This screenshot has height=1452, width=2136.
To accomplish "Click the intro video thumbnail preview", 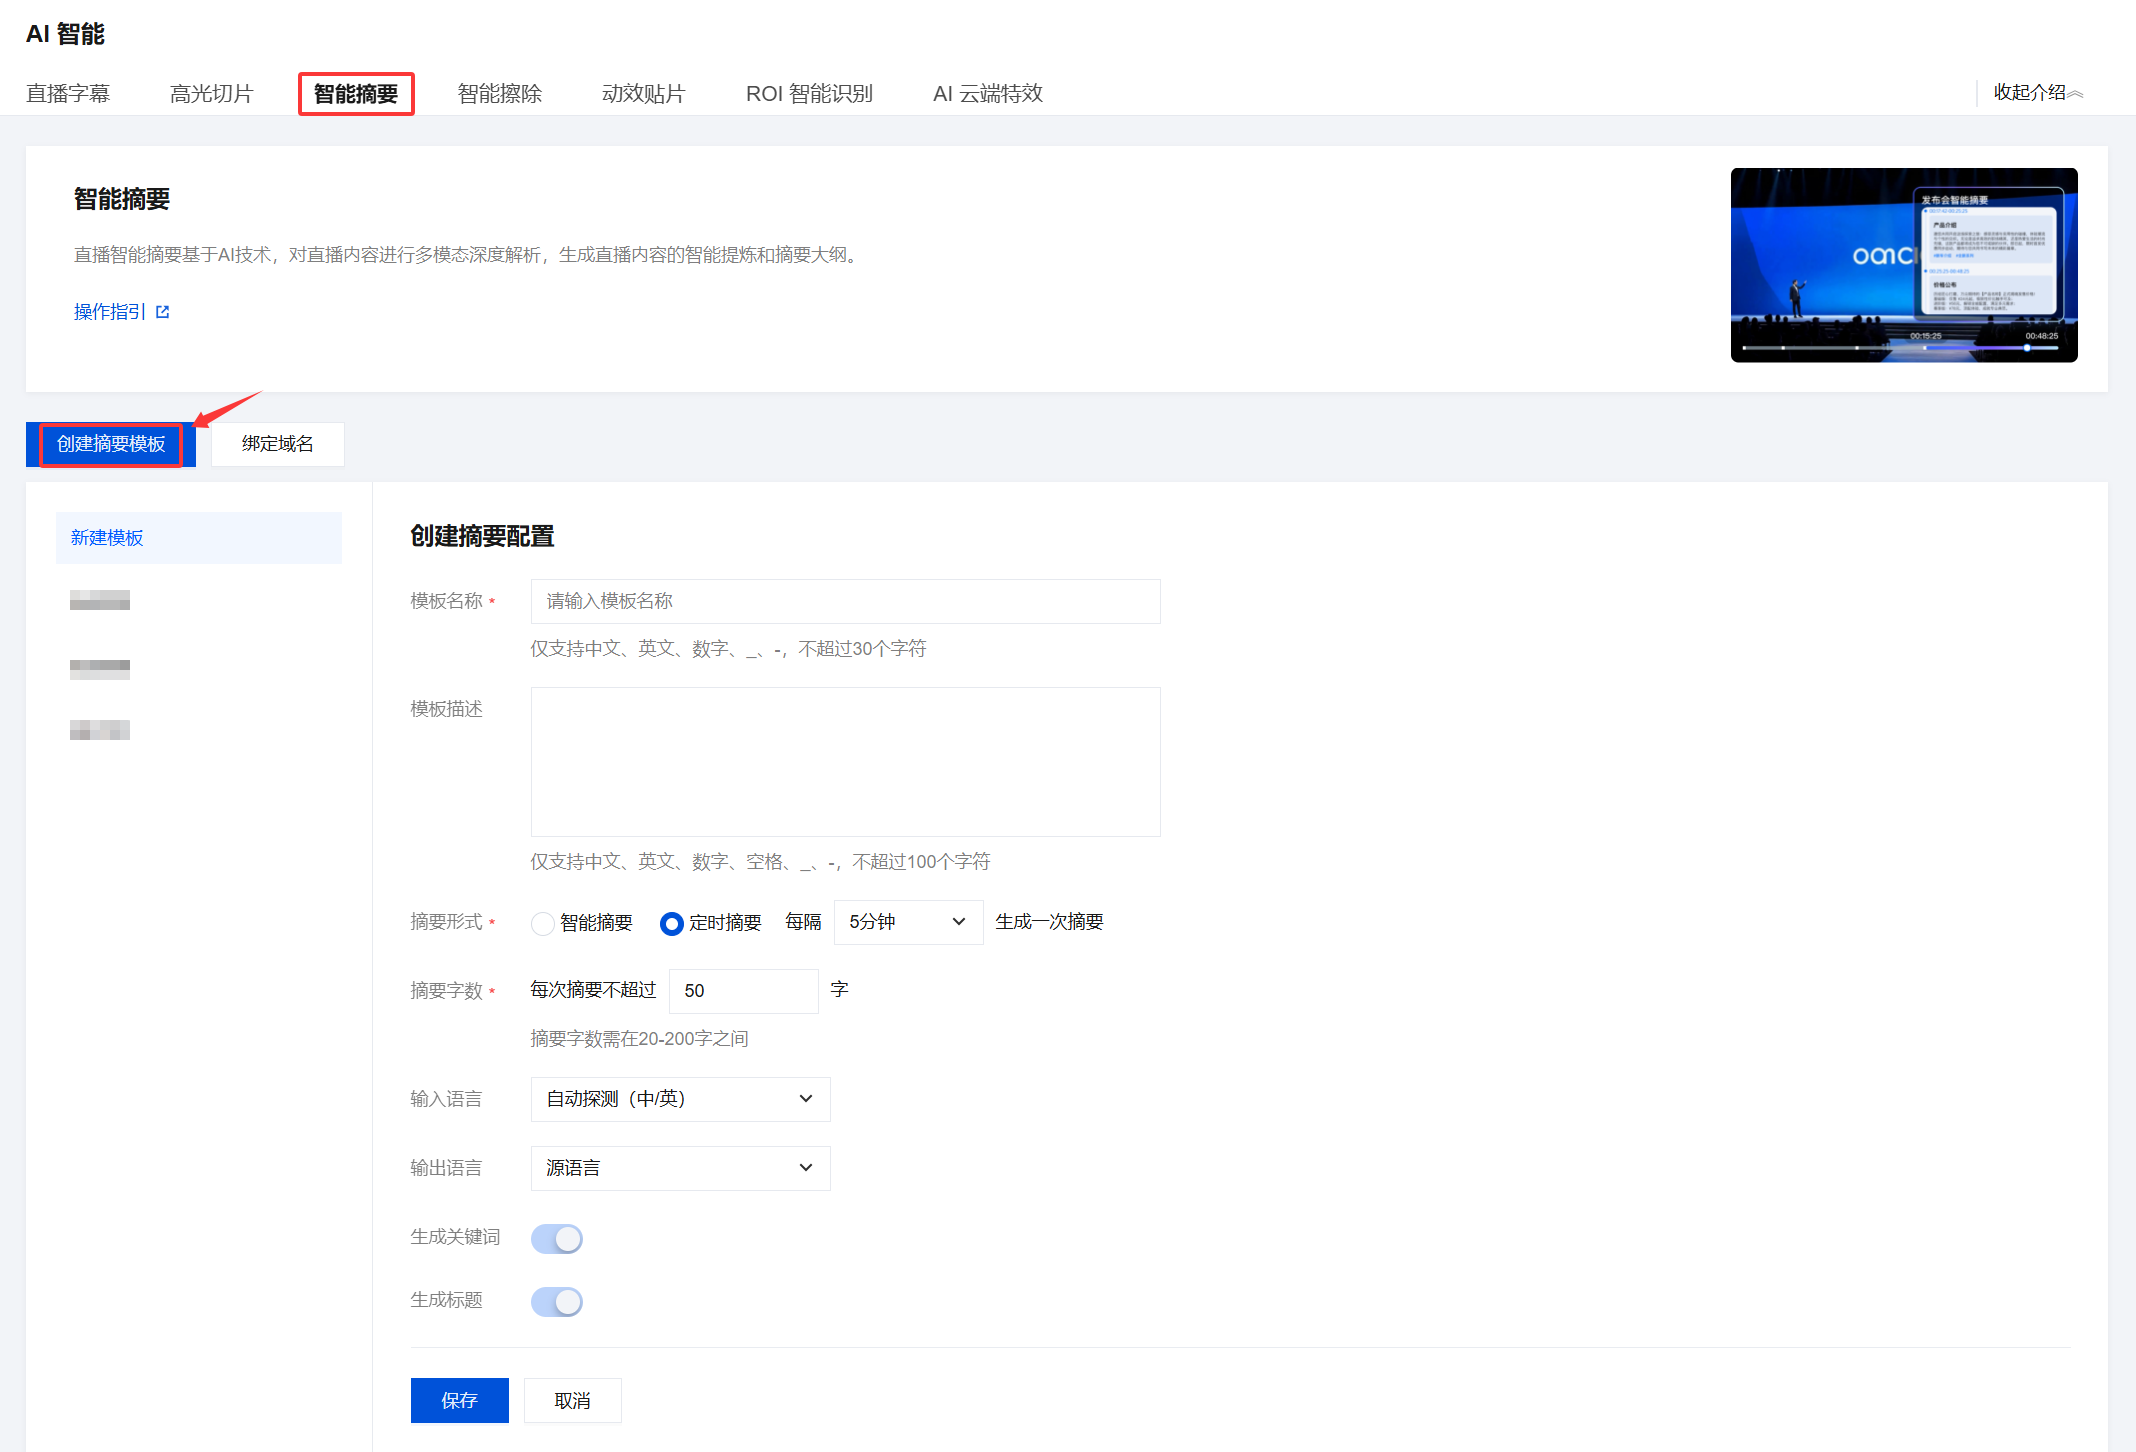I will pos(1904,265).
